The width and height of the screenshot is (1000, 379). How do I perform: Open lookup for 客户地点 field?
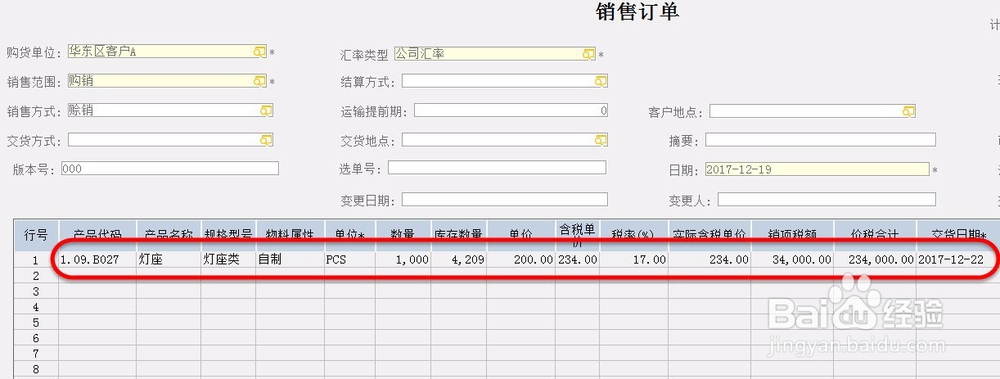click(909, 112)
